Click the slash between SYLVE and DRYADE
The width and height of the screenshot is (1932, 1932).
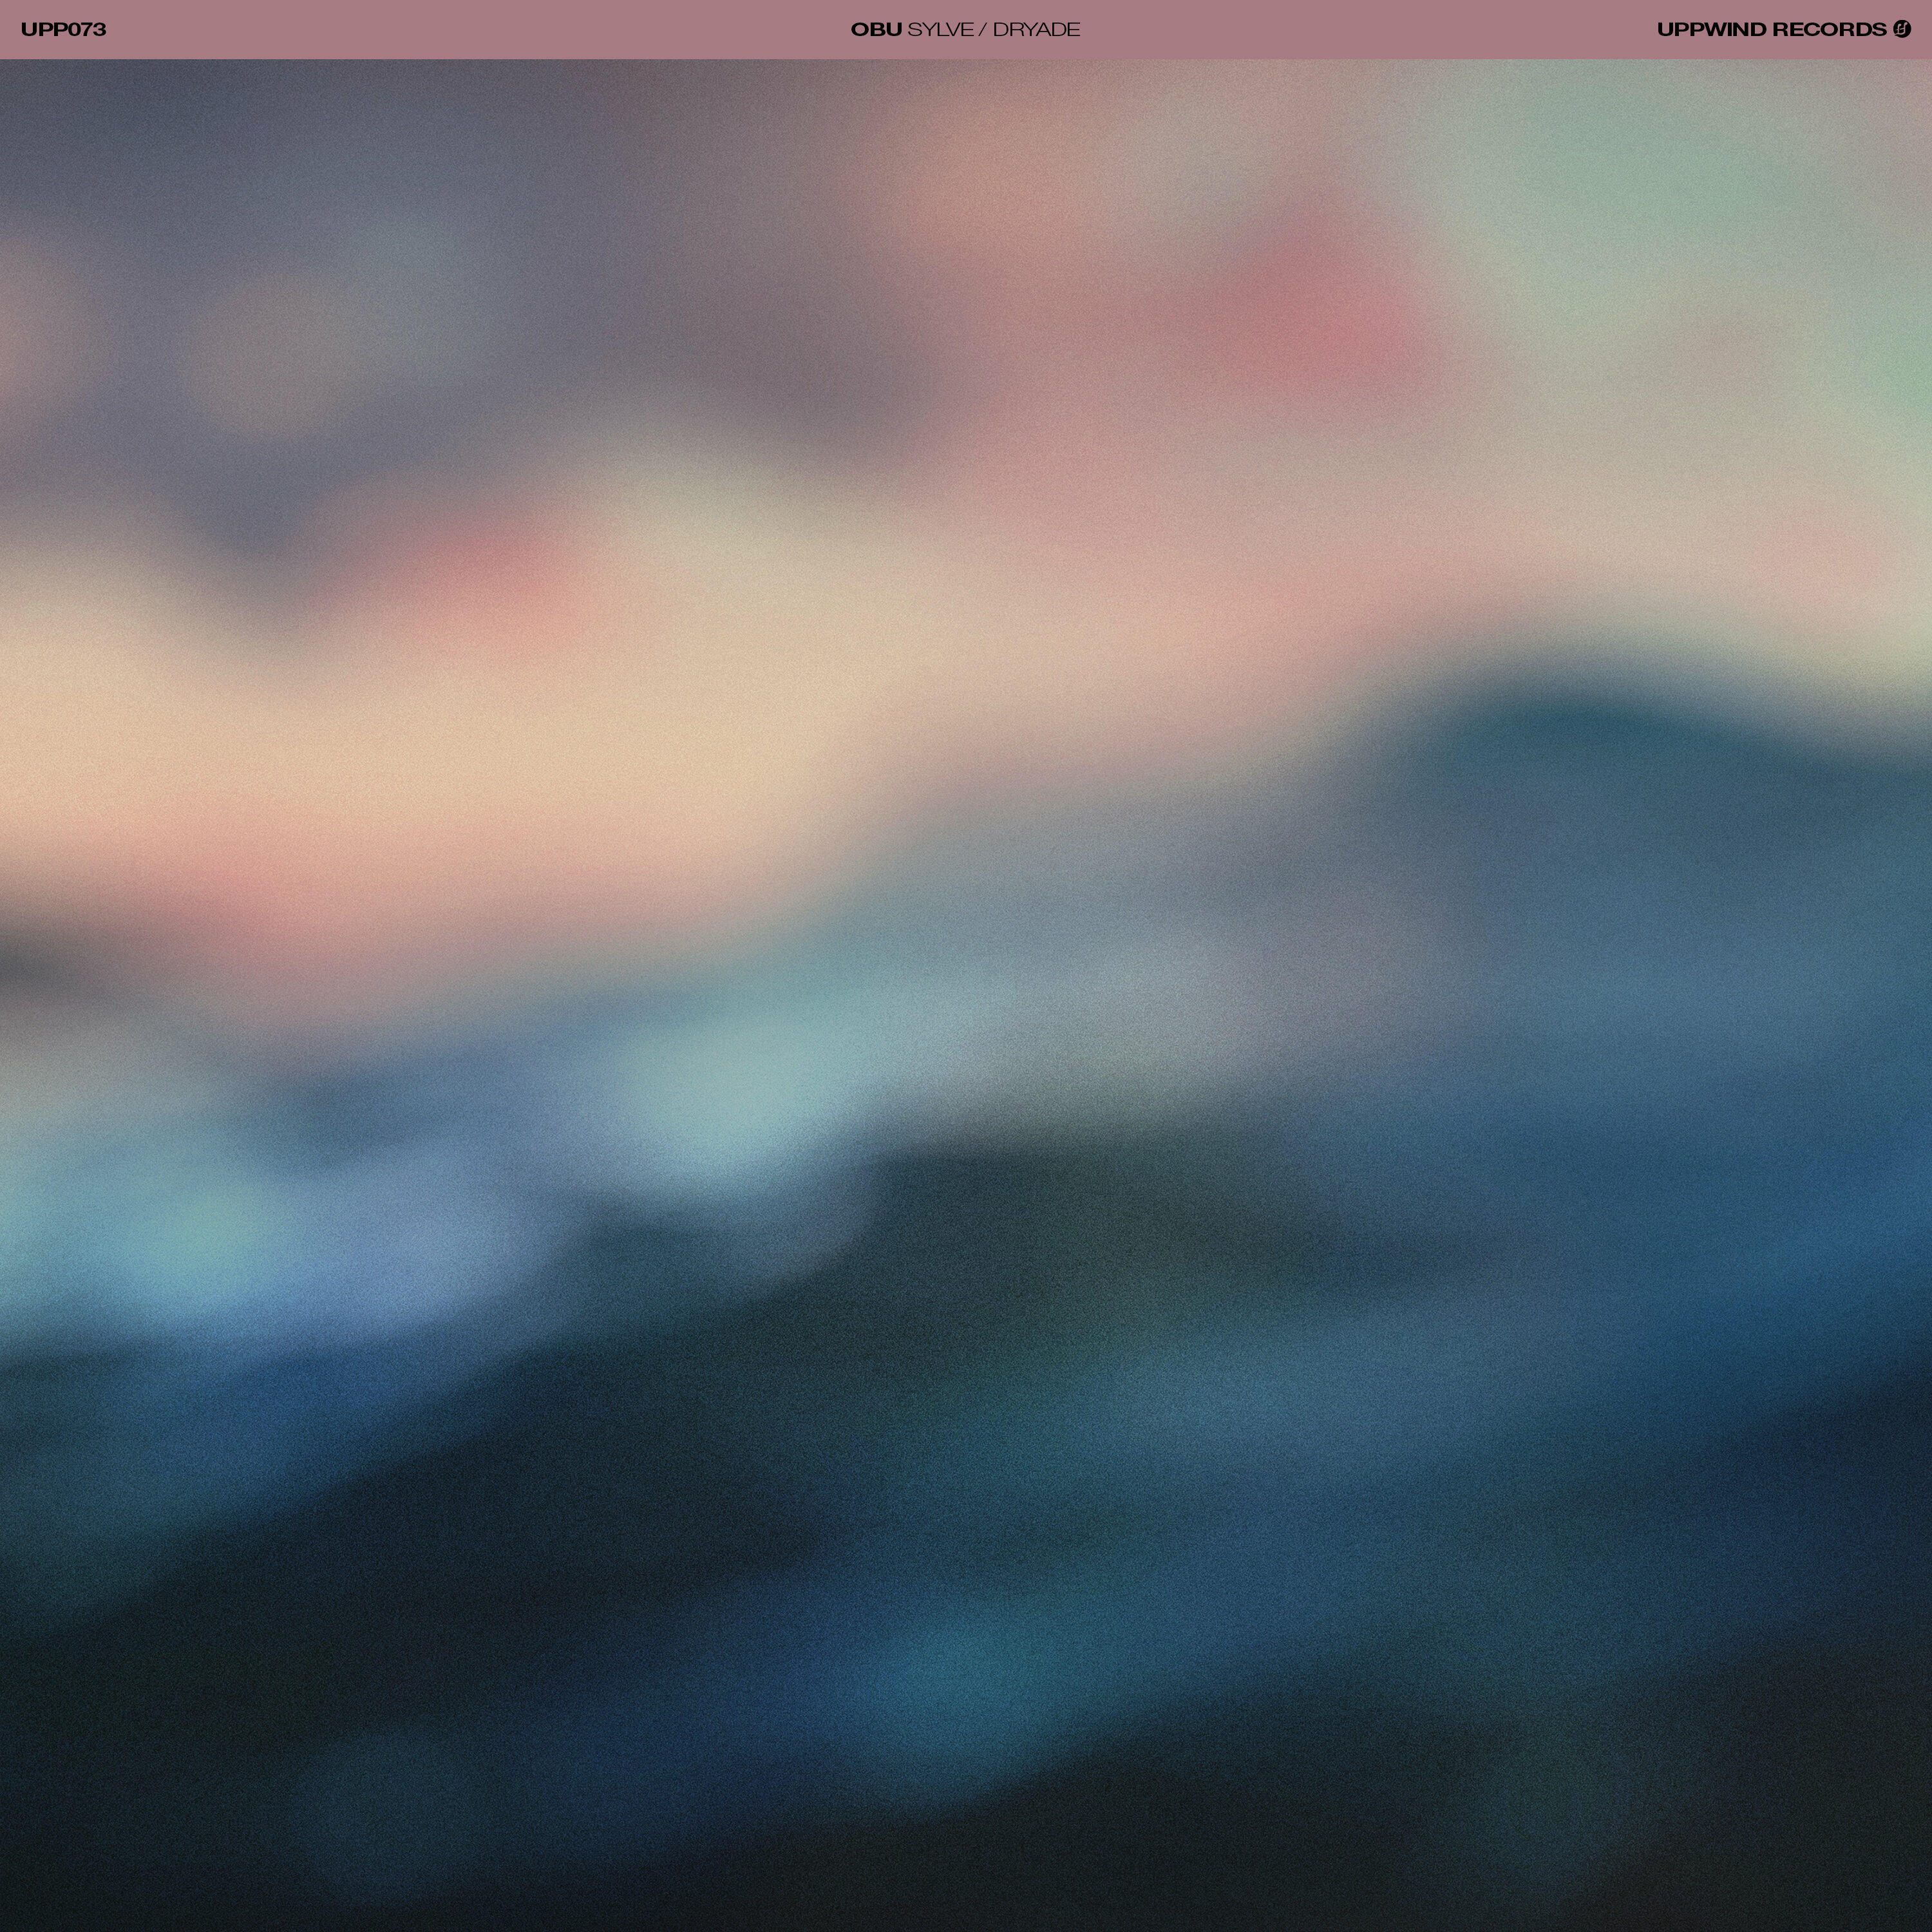(983, 29)
